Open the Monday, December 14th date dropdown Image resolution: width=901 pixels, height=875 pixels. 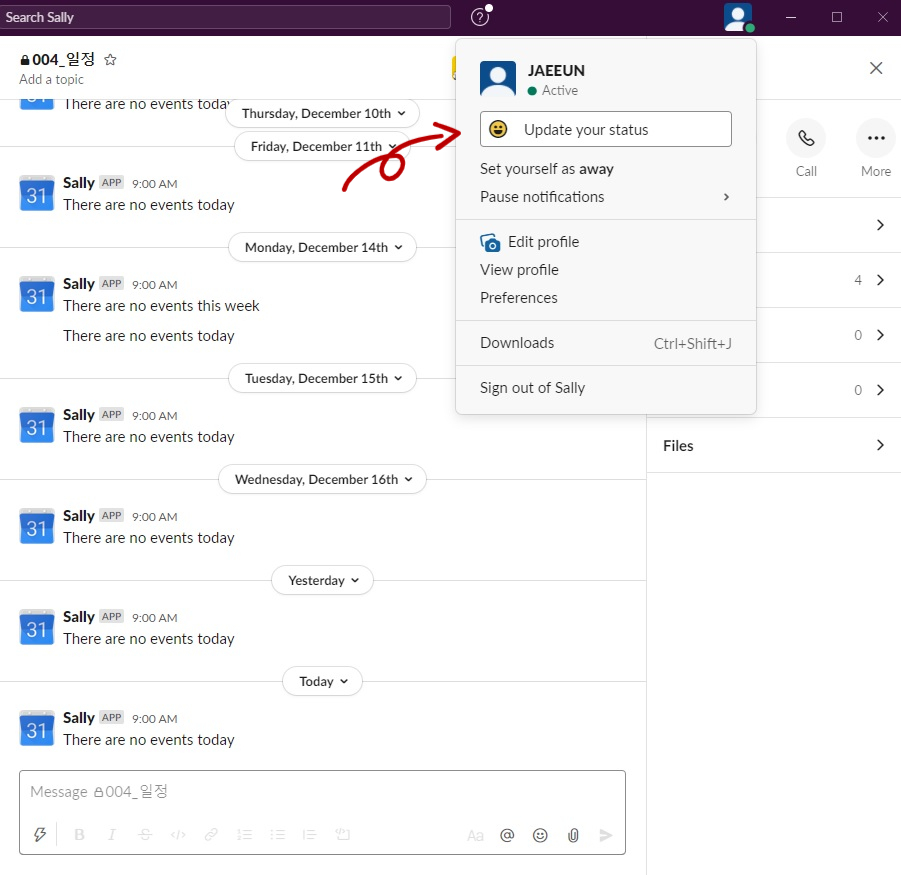322,248
